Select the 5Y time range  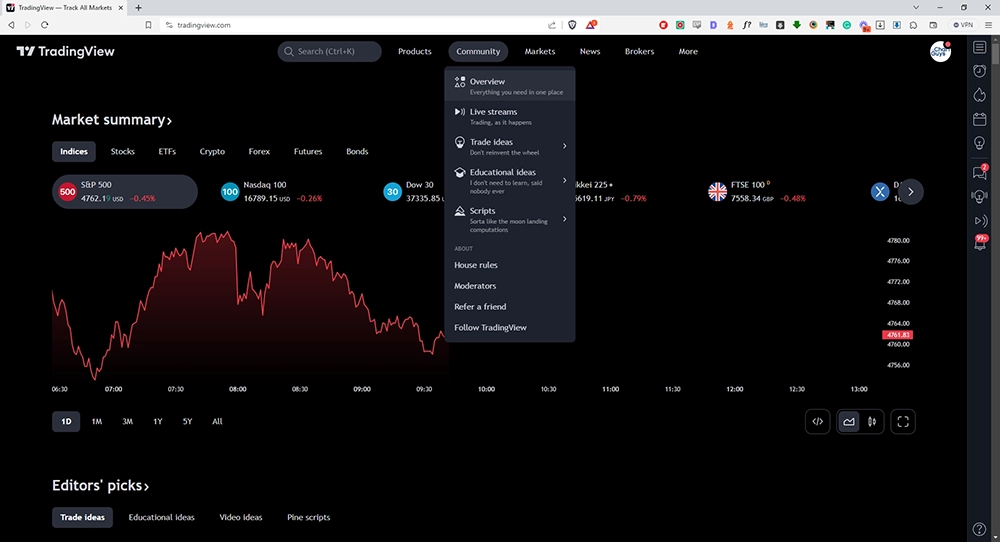(x=188, y=421)
